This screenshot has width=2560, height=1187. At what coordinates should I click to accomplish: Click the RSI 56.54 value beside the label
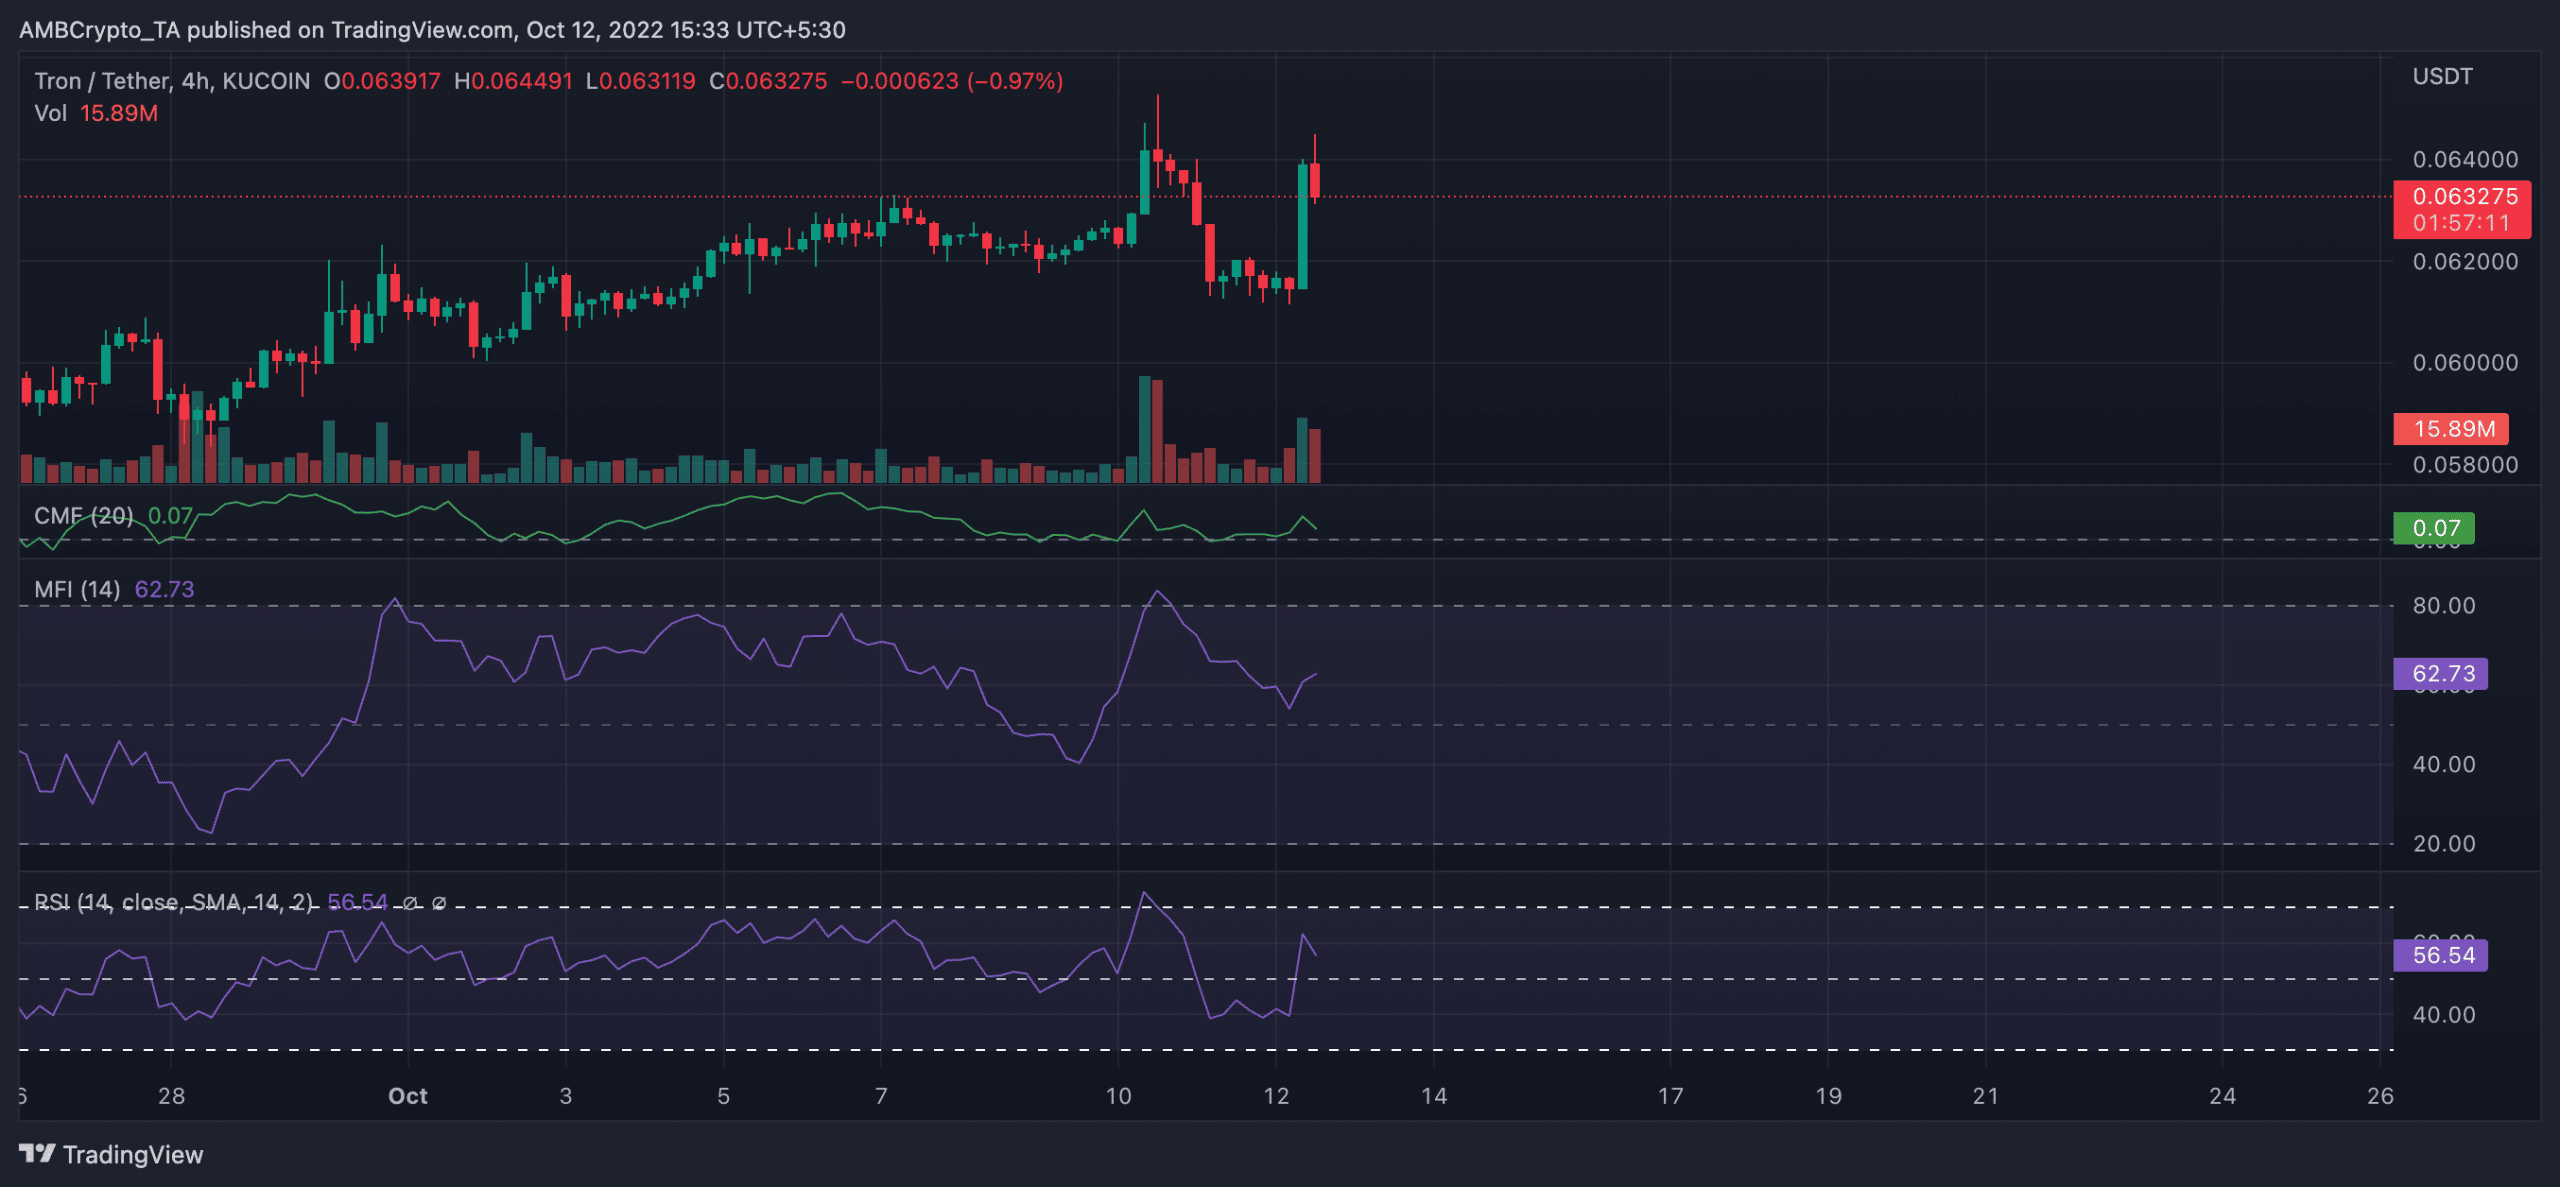(357, 902)
